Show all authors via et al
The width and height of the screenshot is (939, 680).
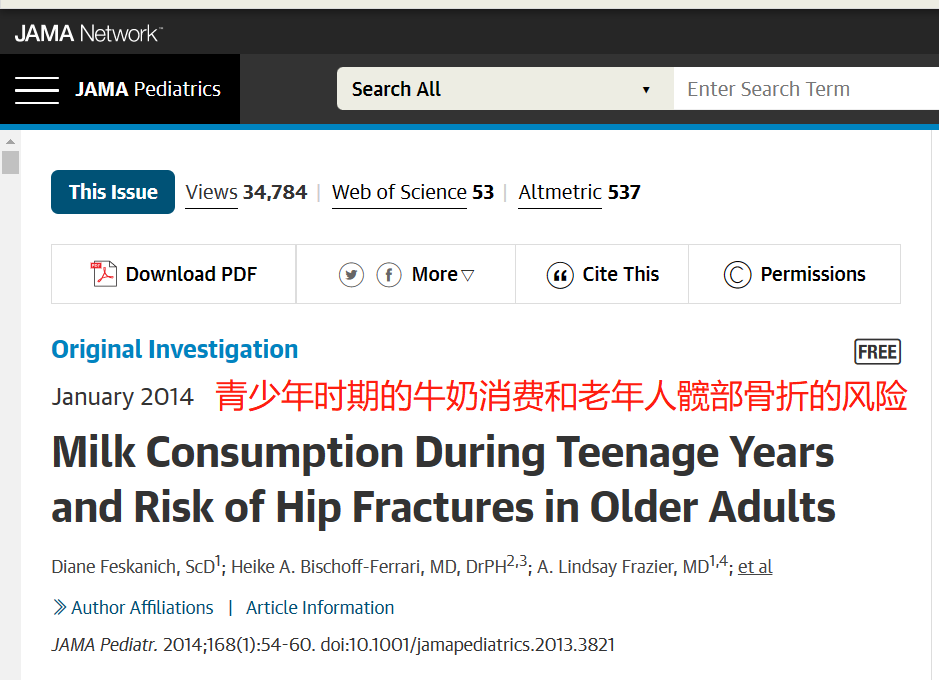[x=755, y=566]
